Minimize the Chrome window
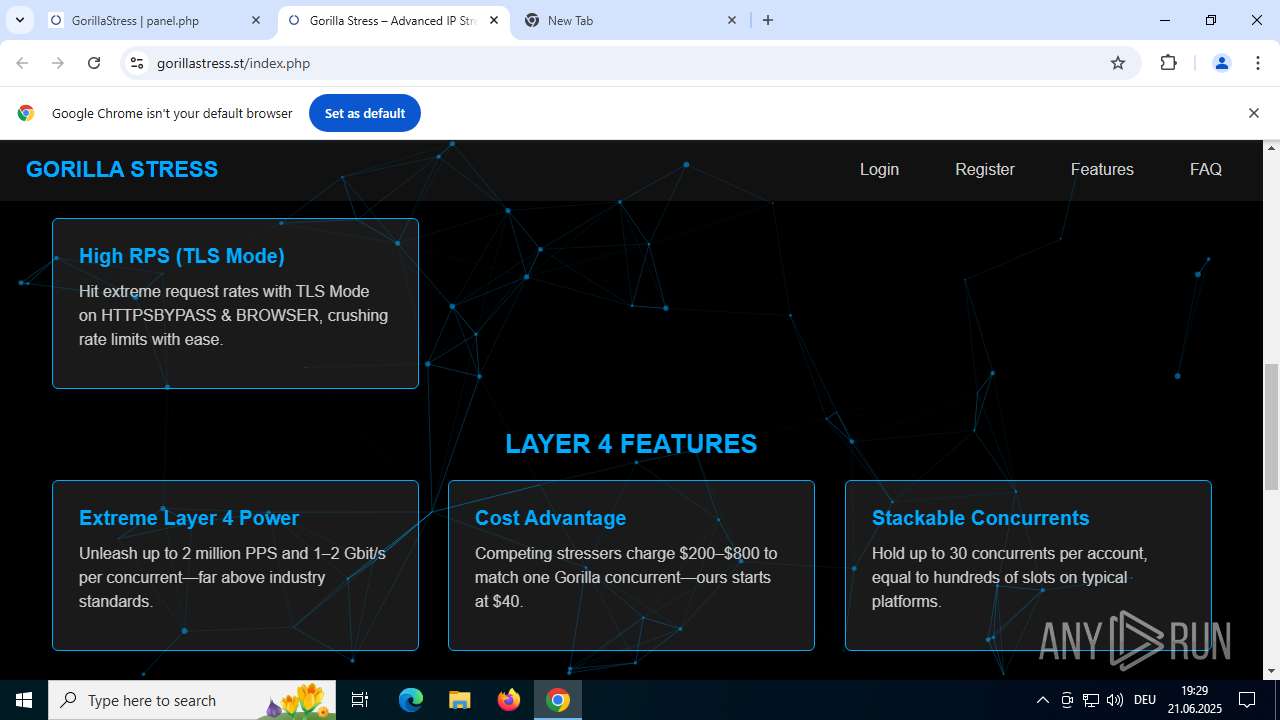The height and width of the screenshot is (720, 1280). [x=1165, y=20]
